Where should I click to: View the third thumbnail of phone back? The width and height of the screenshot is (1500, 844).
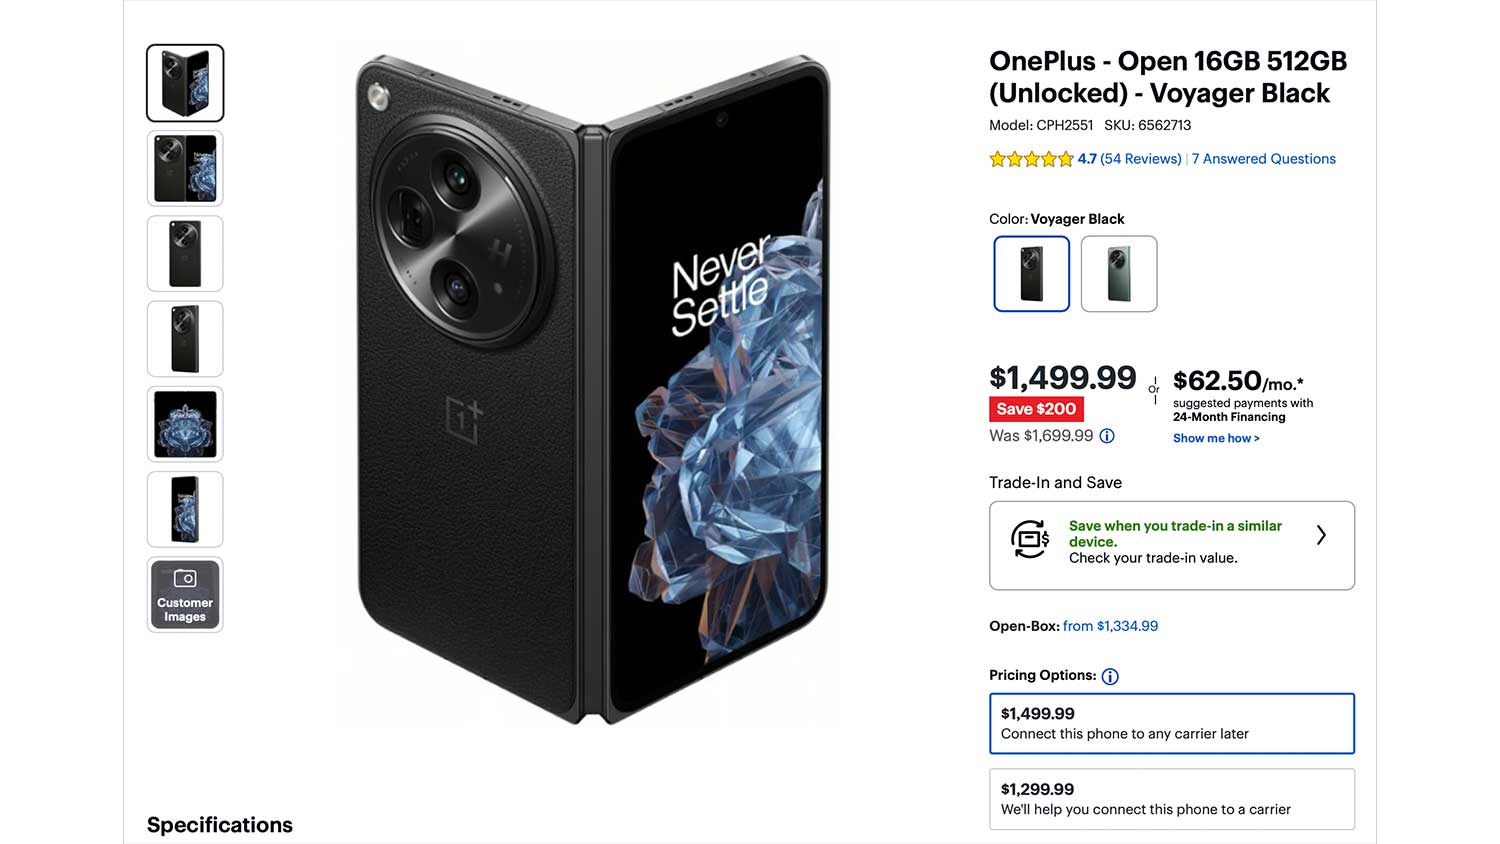tap(185, 254)
